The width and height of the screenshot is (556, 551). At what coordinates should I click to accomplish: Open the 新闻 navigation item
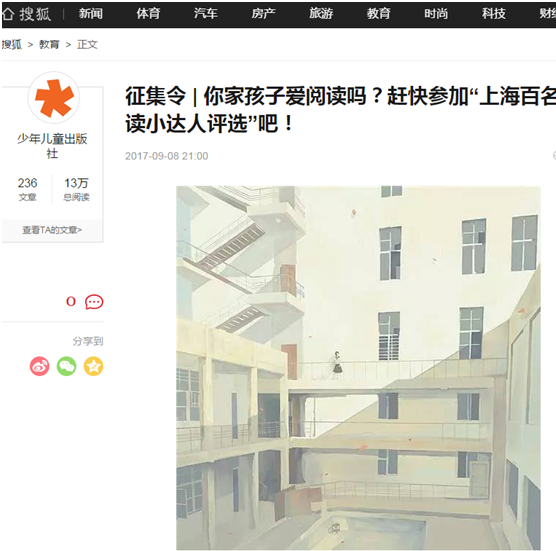tap(91, 14)
